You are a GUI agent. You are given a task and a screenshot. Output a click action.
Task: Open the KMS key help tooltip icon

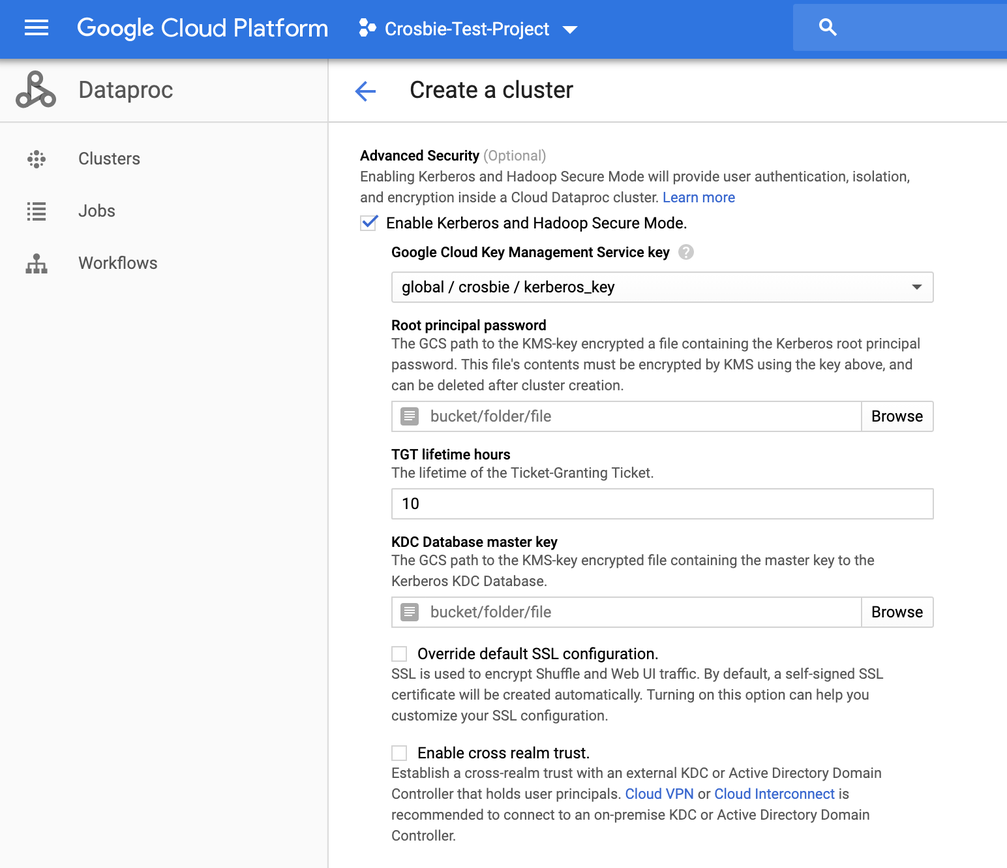(x=686, y=252)
